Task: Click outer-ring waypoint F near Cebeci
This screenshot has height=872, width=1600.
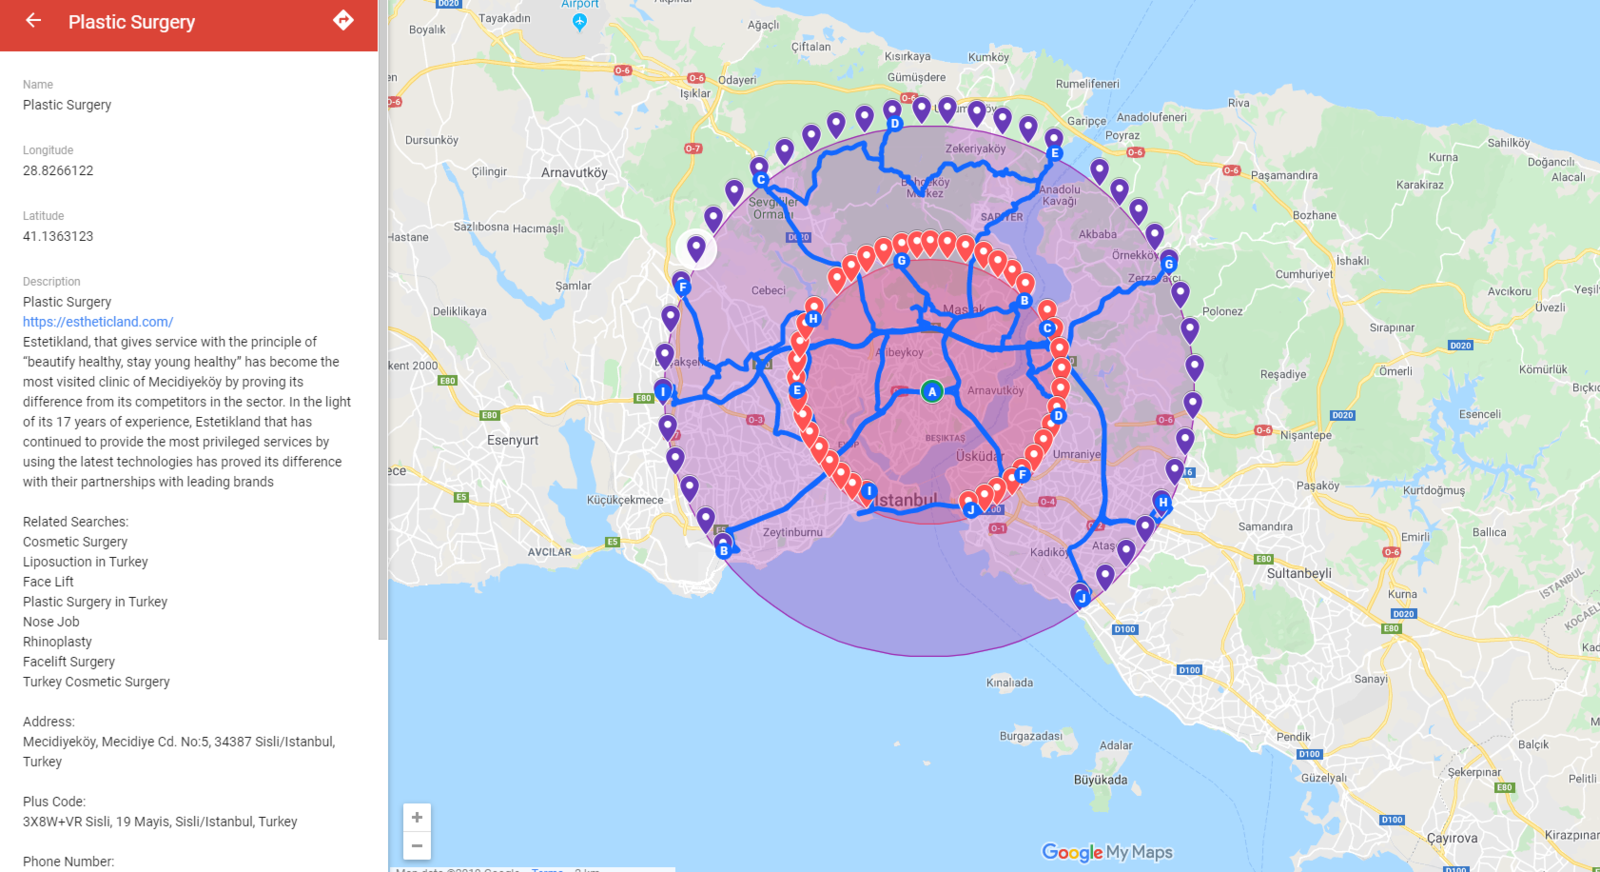Action: [x=683, y=287]
